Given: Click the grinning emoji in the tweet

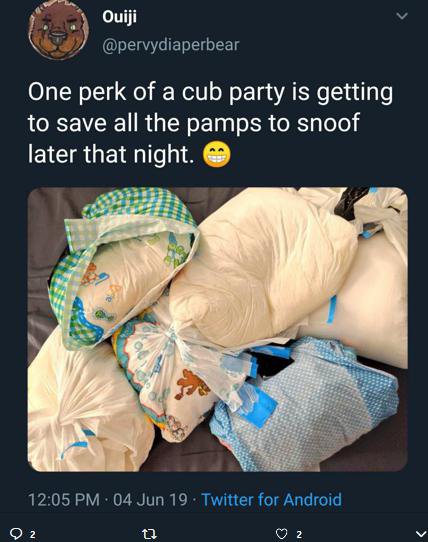Looking at the screenshot, I should (216, 155).
